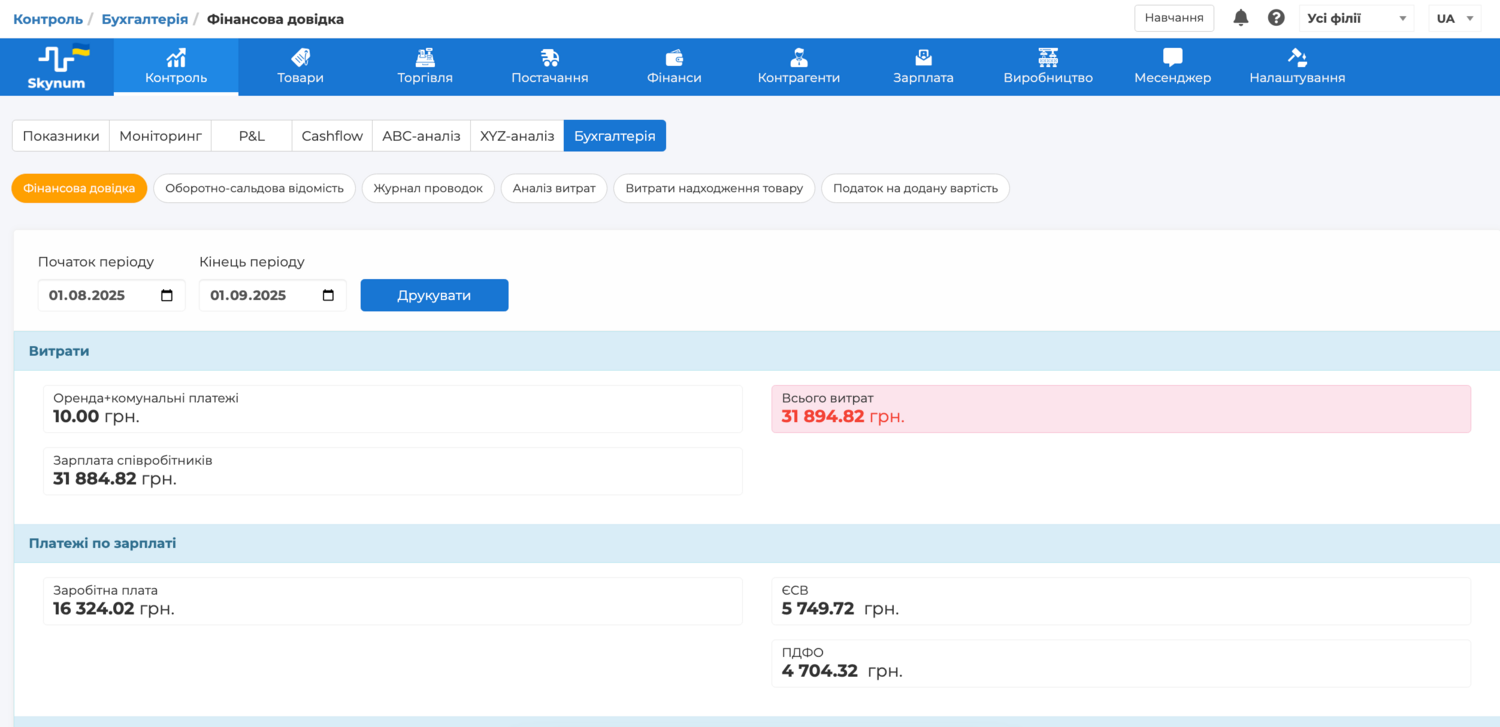Switch to the Cashflow tab
This screenshot has width=1500, height=727.
332,136
